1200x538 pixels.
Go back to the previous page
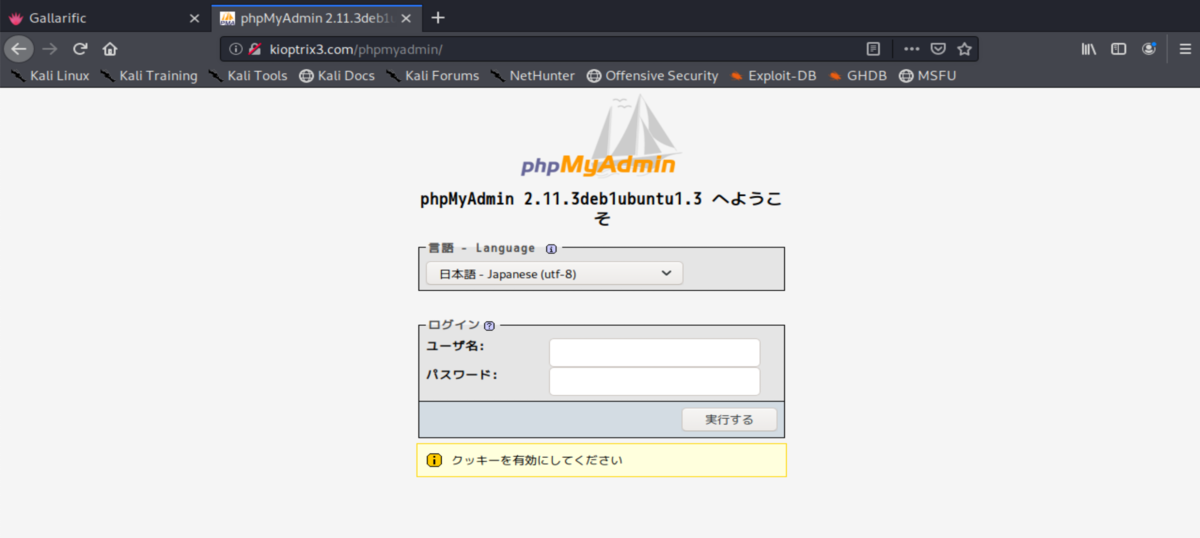19,48
